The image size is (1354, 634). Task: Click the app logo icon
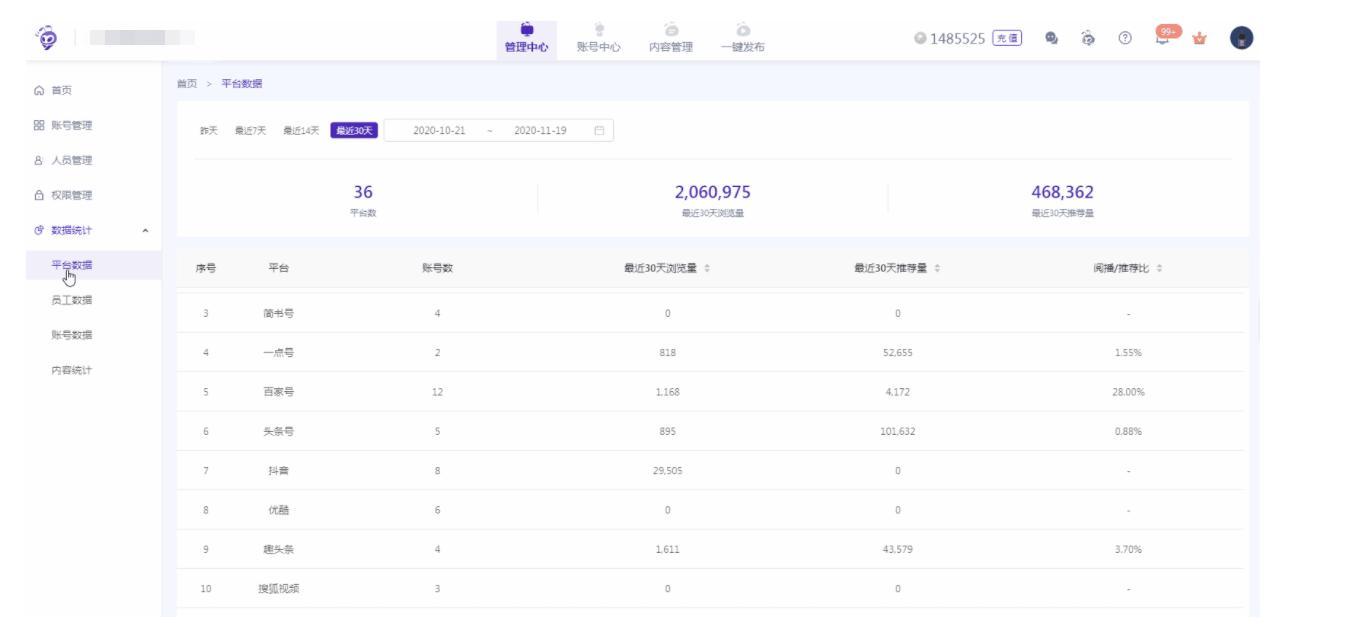pos(46,37)
